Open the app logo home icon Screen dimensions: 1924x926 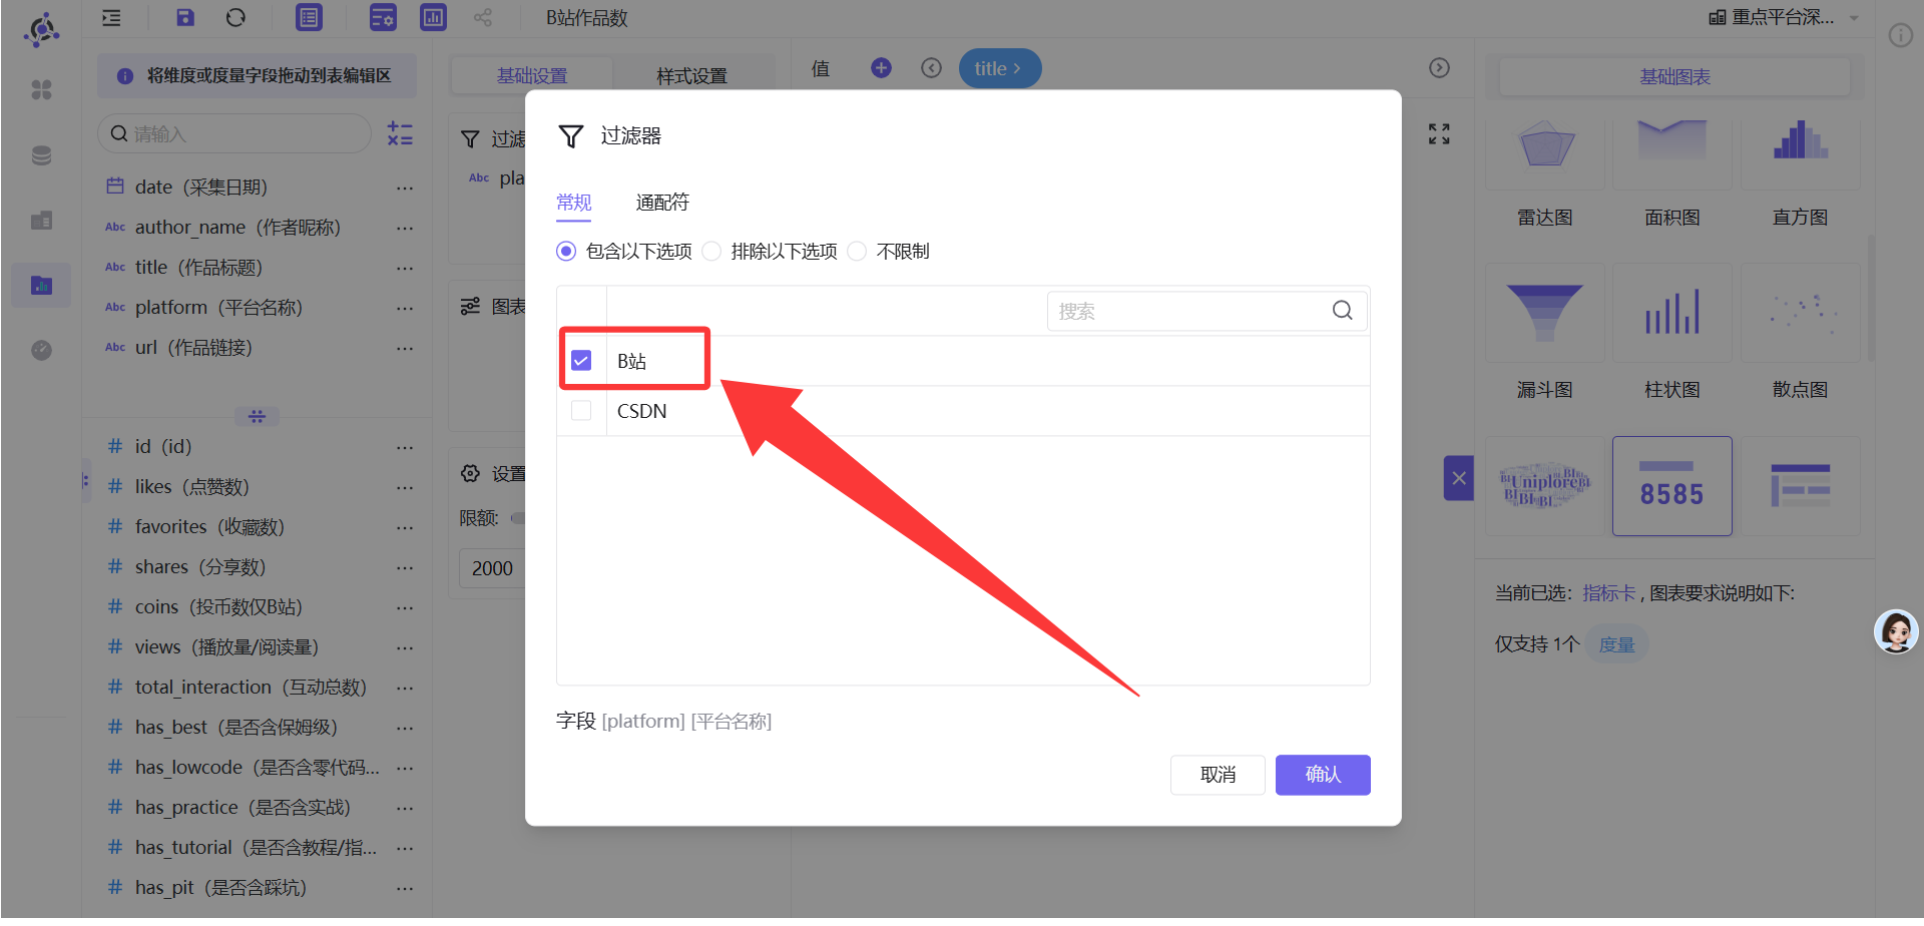coord(41,30)
